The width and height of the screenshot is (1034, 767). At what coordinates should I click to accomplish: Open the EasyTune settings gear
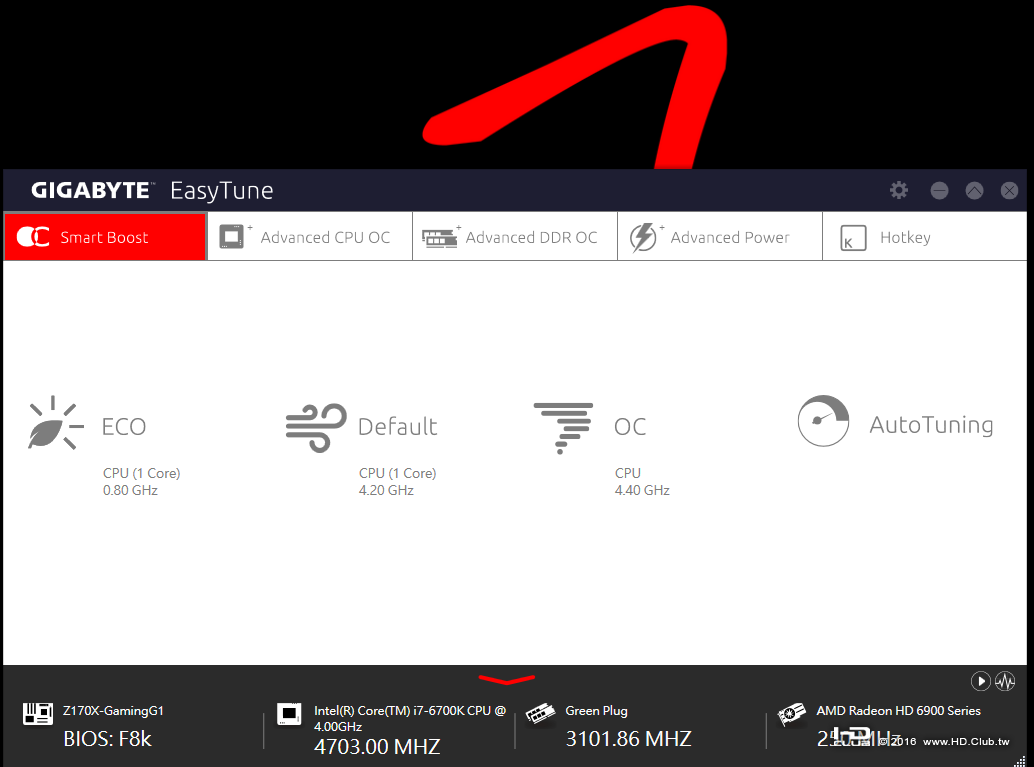click(x=899, y=191)
